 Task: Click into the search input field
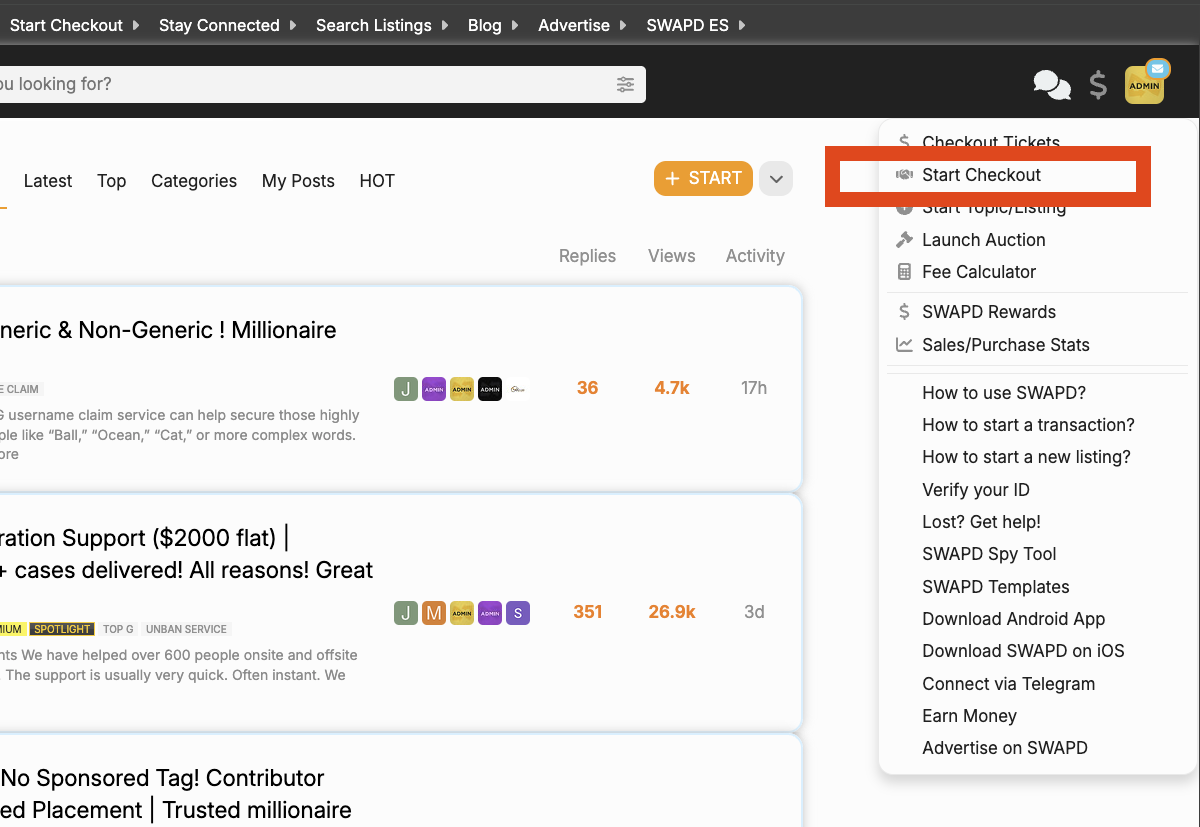(300, 84)
